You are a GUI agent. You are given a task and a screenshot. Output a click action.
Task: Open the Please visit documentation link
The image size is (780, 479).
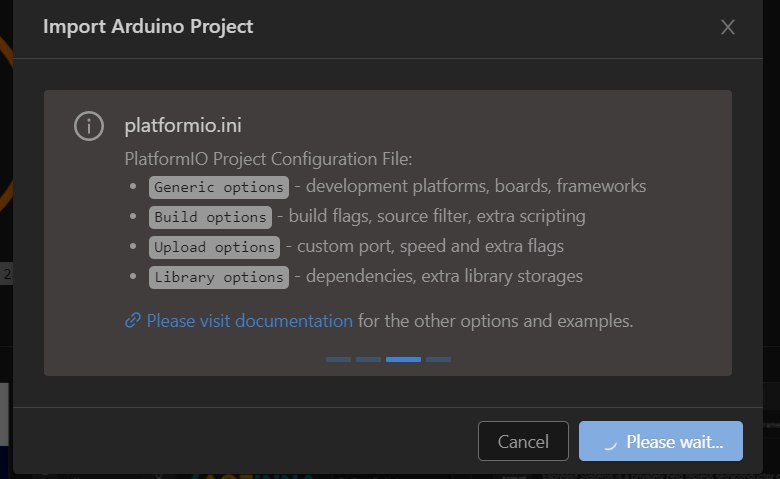click(x=249, y=321)
